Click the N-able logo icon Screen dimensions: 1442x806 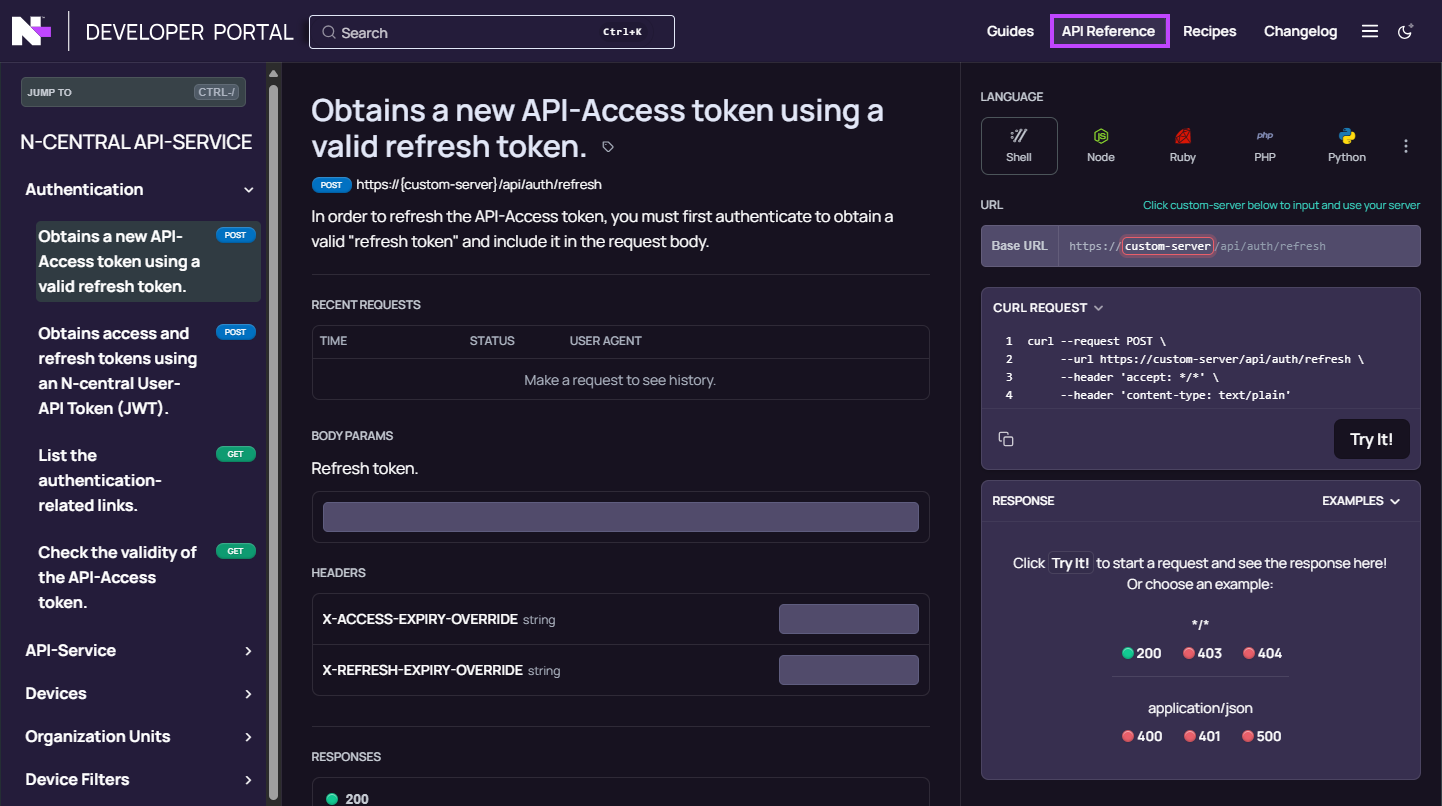(x=30, y=31)
